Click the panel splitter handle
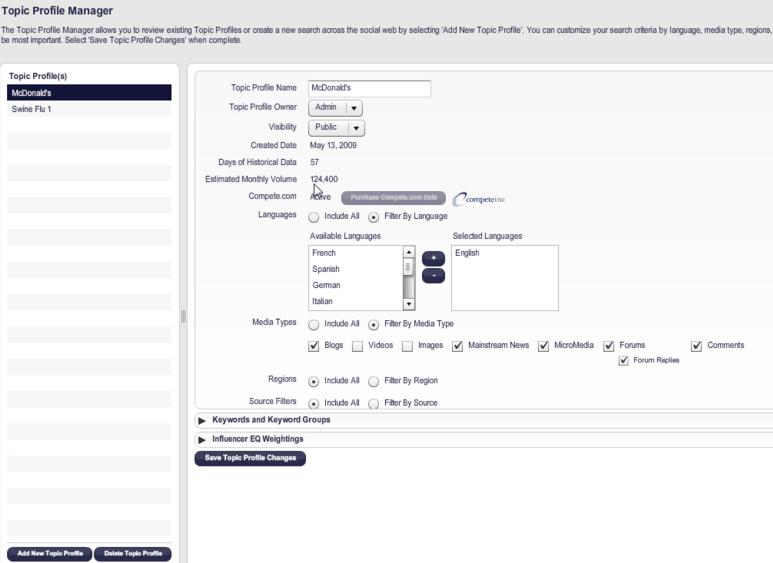Screen dimensions: 773x563 (183, 316)
